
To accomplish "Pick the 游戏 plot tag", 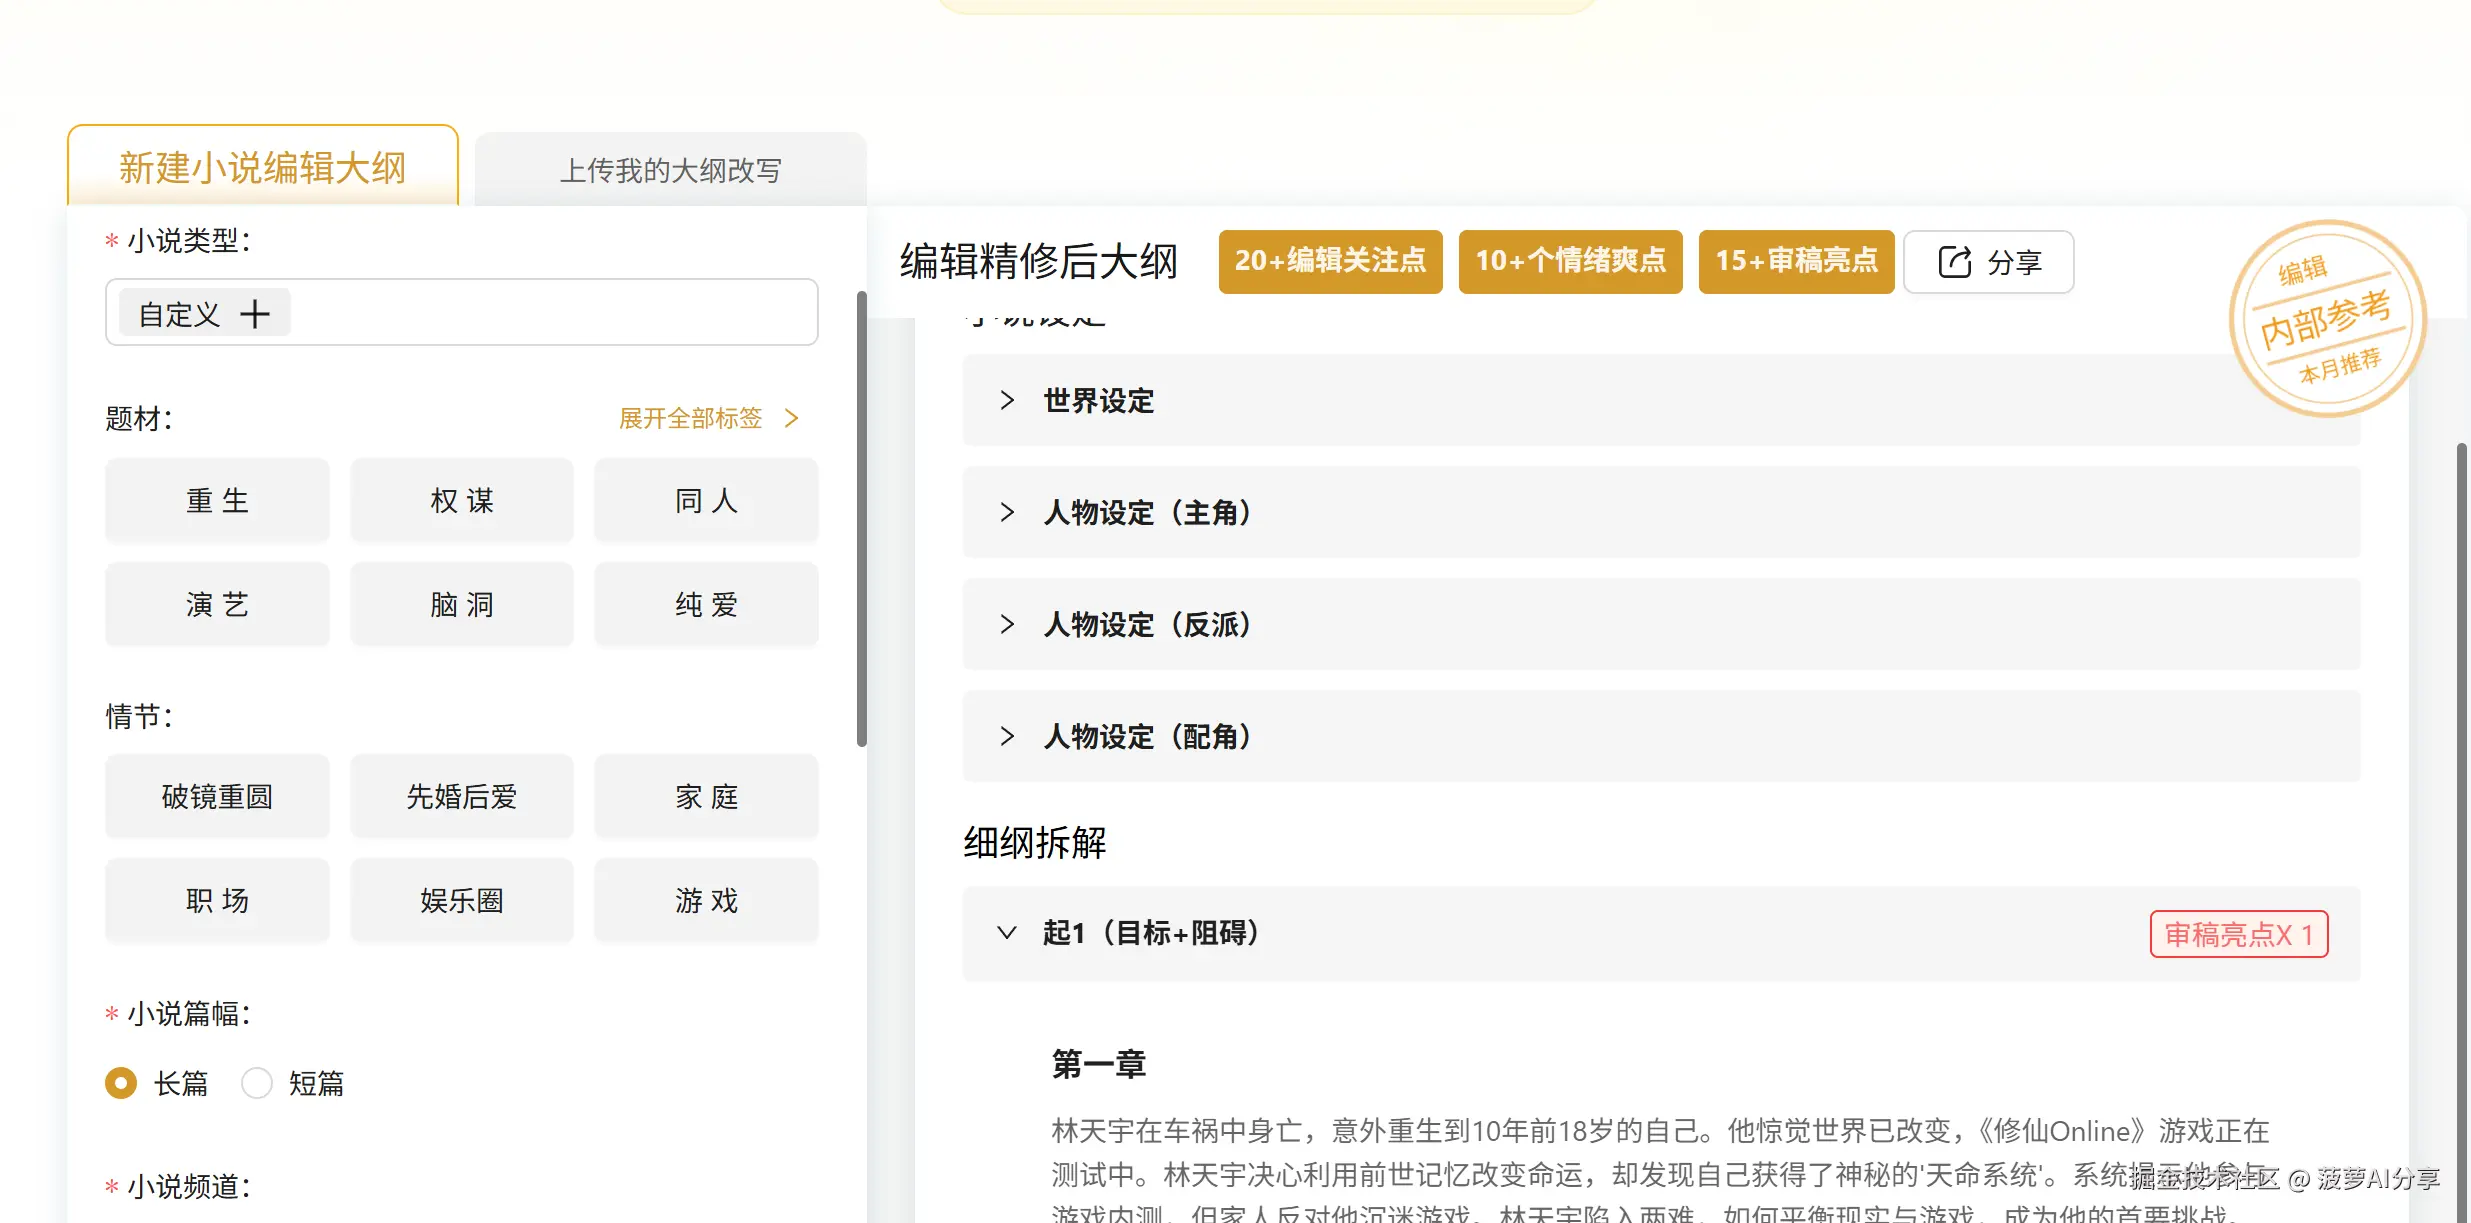I will pyautogui.click(x=706, y=900).
